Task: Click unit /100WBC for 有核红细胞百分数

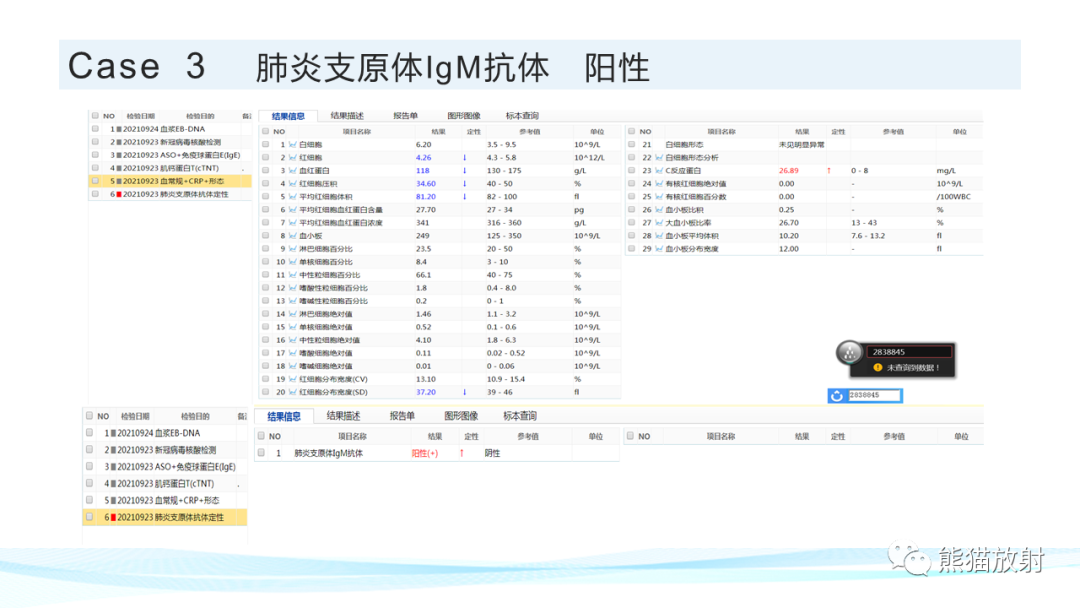Action: [953, 197]
